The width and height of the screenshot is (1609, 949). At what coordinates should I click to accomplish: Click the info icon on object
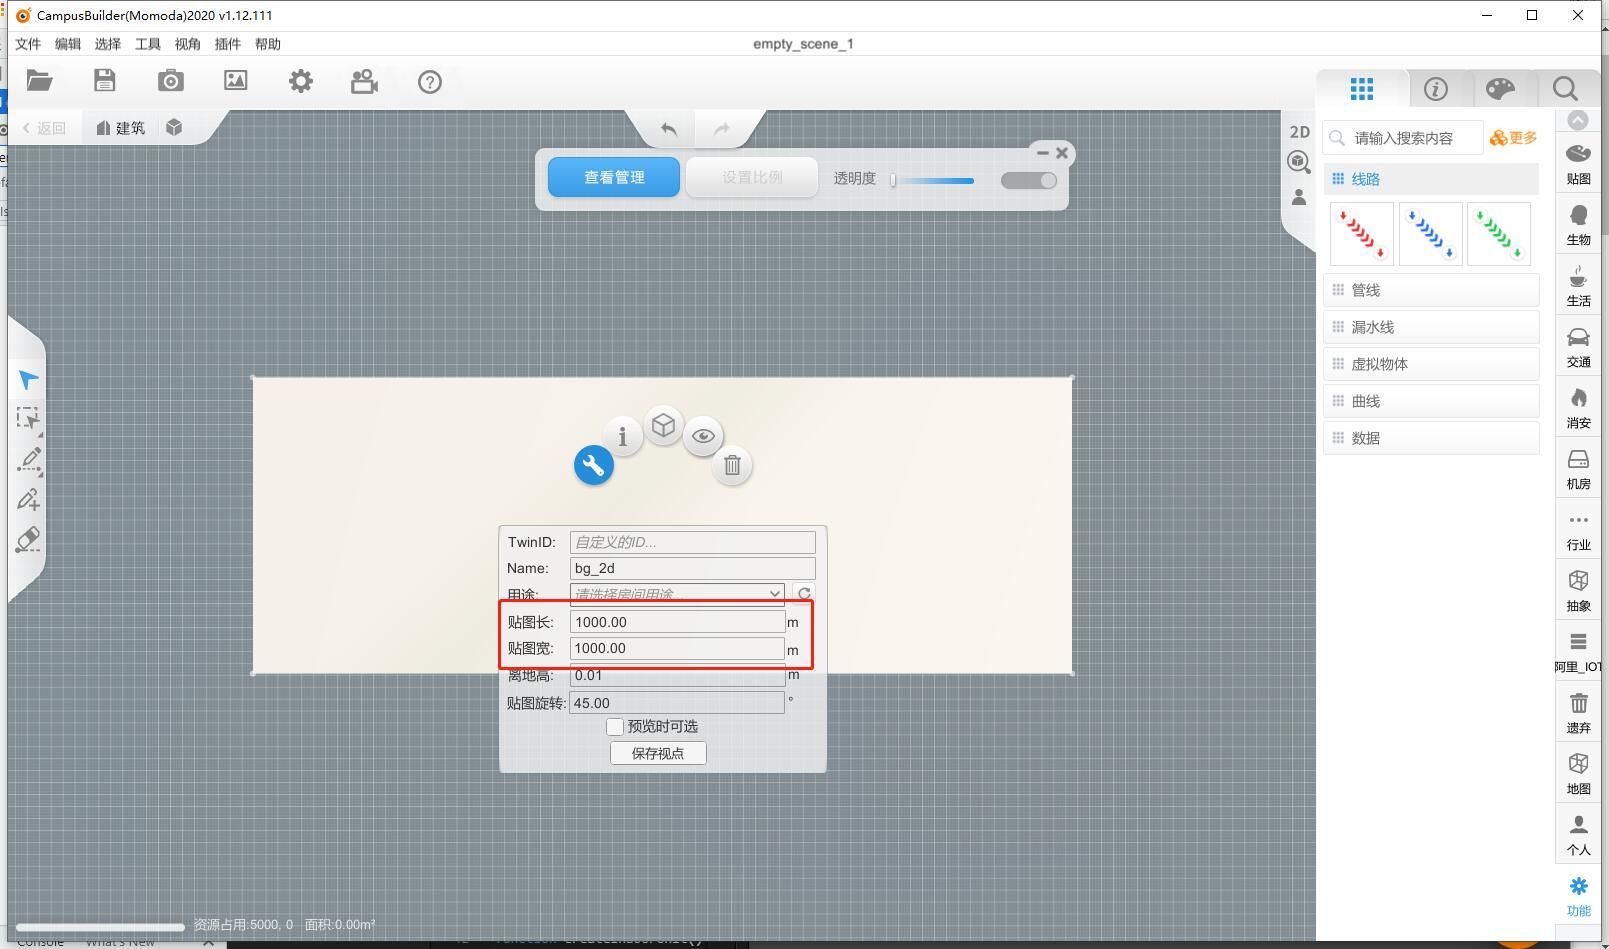[x=623, y=436]
